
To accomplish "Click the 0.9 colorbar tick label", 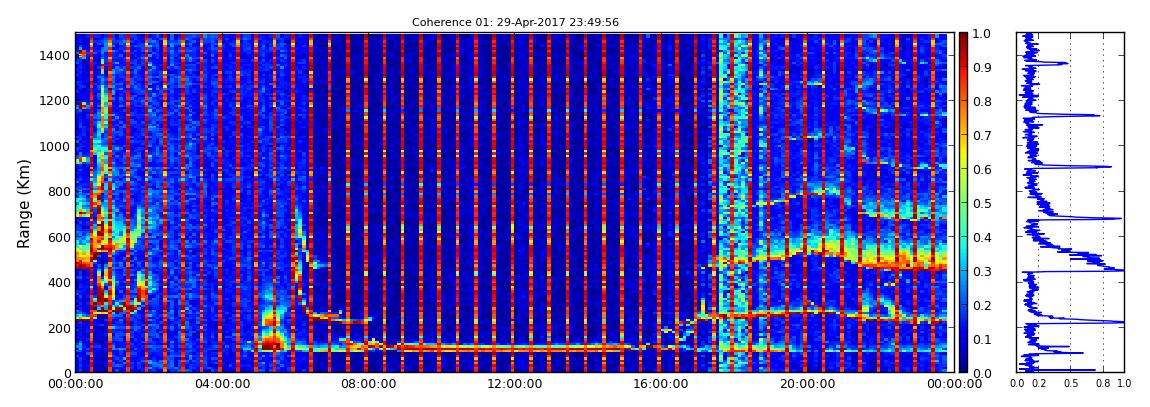I will tap(981, 67).
